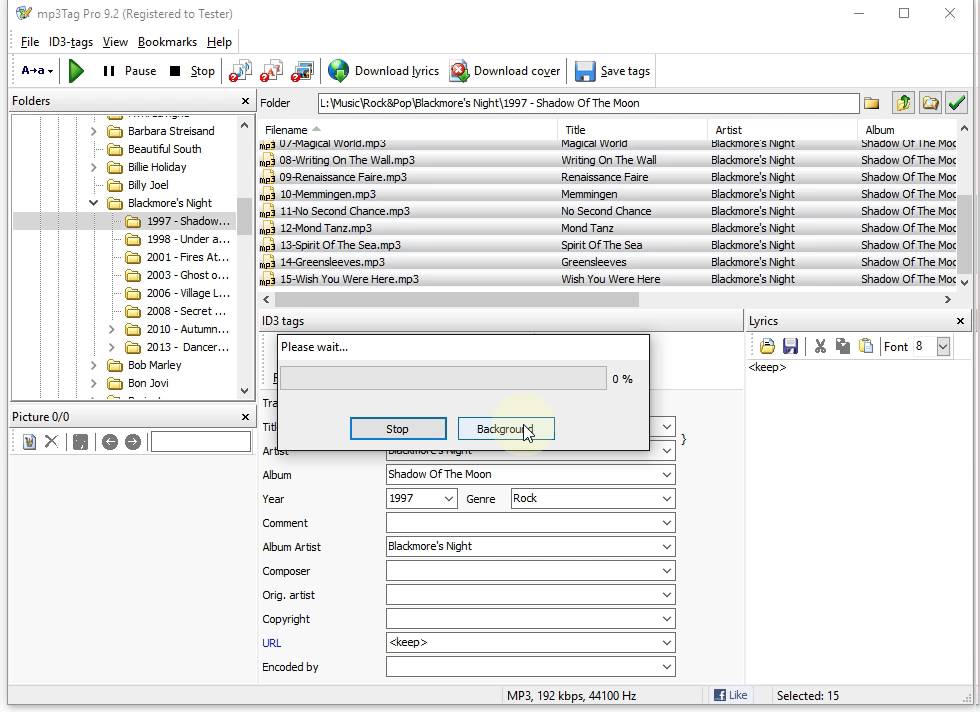The image size is (980, 712).
Task: Click the picture save icon in Picture panel
Action: tap(80, 442)
